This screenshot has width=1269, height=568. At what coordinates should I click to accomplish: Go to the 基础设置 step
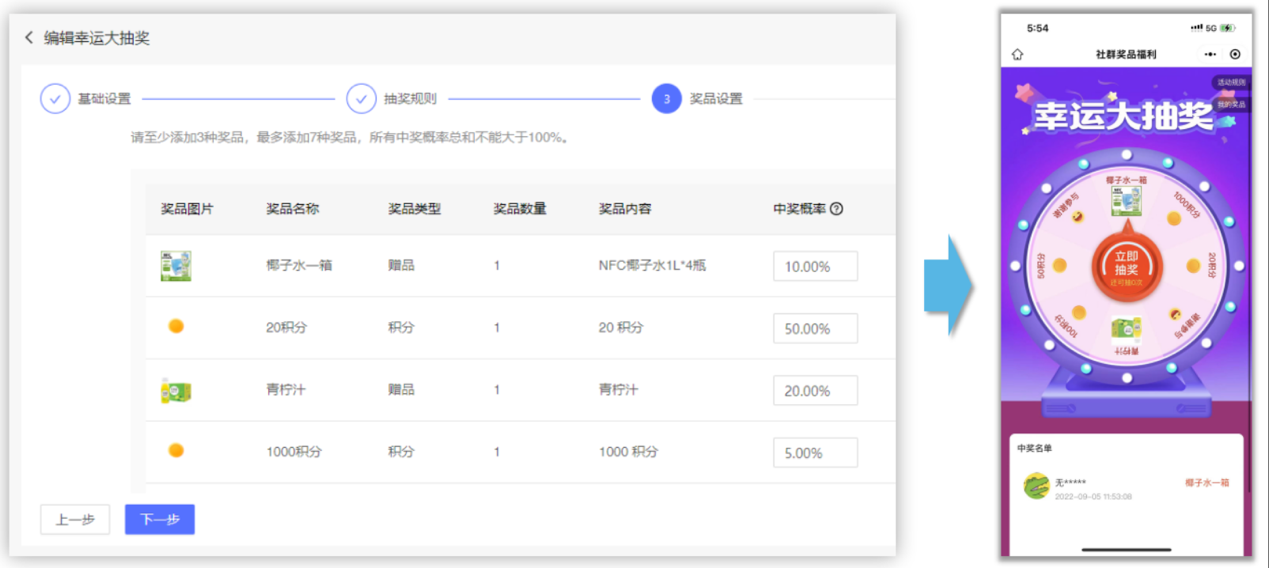tap(55, 99)
